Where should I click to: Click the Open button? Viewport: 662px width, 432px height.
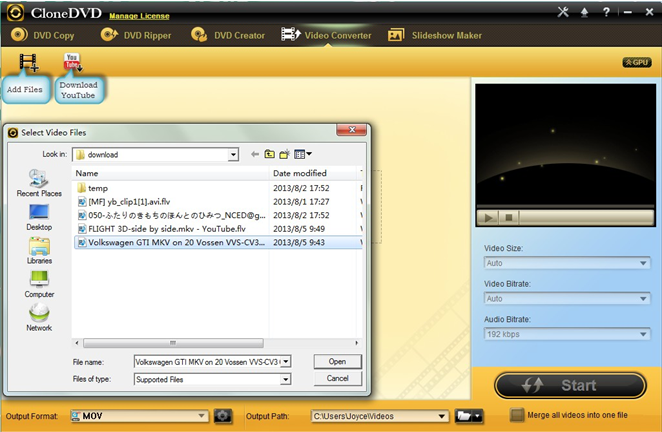337,361
